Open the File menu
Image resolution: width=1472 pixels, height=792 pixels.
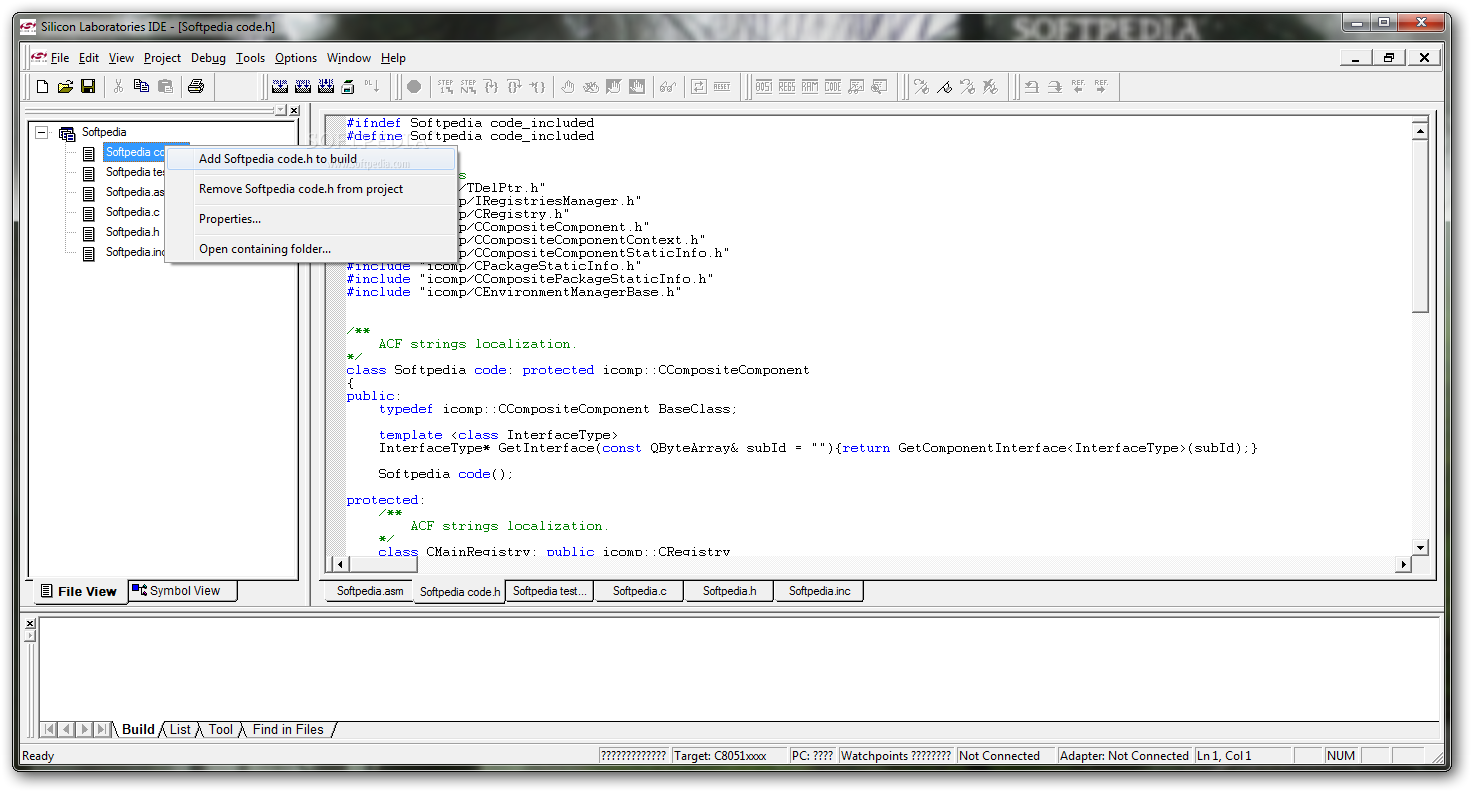(x=60, y=58)
